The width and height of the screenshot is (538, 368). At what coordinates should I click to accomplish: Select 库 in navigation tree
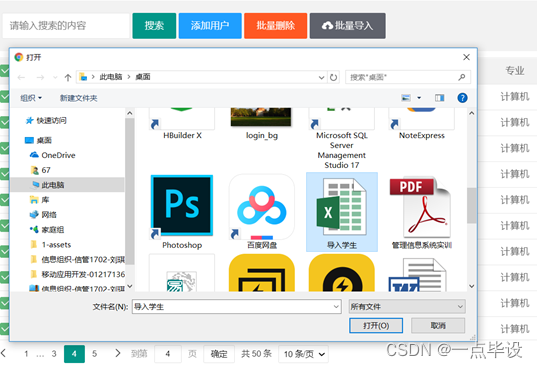coord(39,200)
